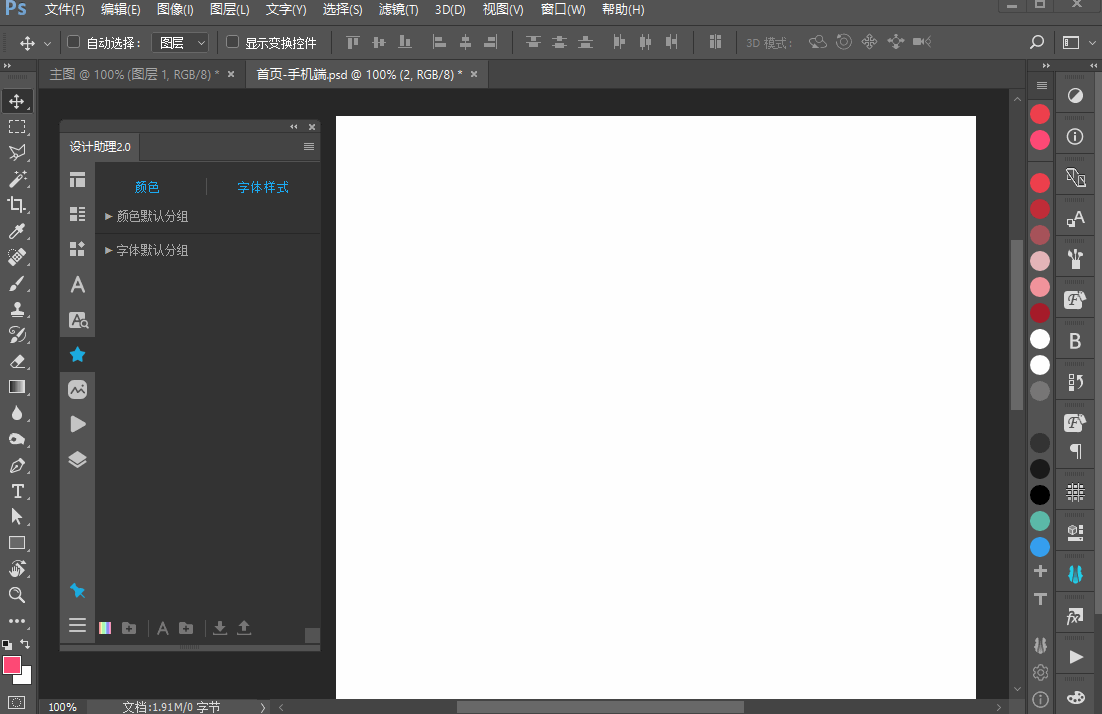Open the paragraph panel icon on right dock
Screen dimensions: 1102x714
[1075, 450]
